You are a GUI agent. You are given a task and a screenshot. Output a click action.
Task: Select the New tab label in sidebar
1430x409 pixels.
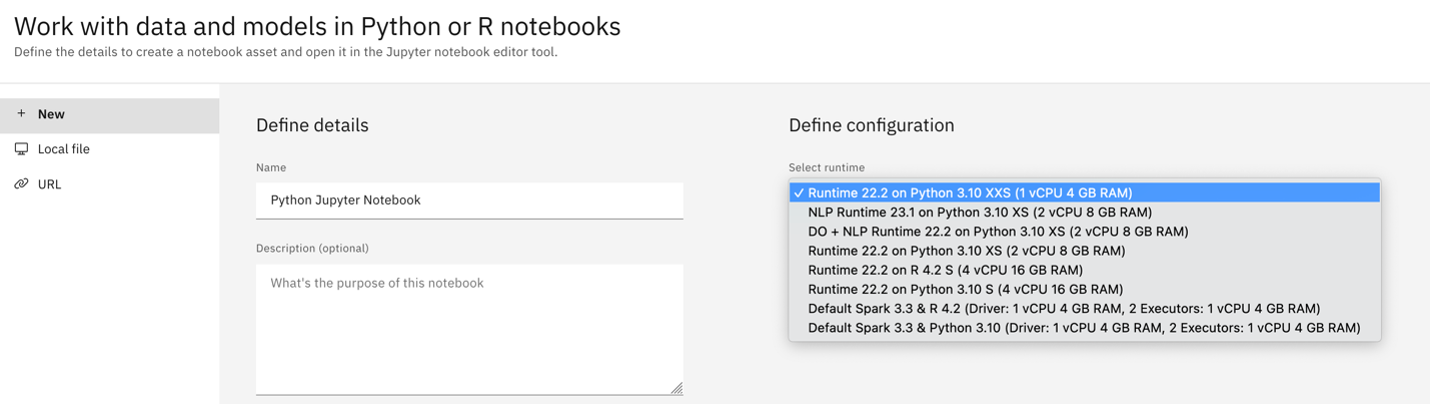[51, 114]
